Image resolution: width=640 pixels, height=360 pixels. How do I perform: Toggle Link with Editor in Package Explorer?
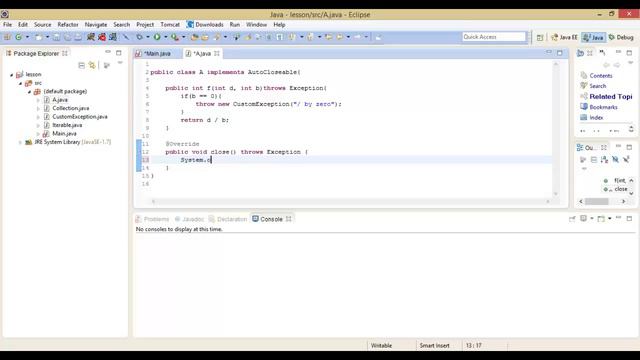92,65
